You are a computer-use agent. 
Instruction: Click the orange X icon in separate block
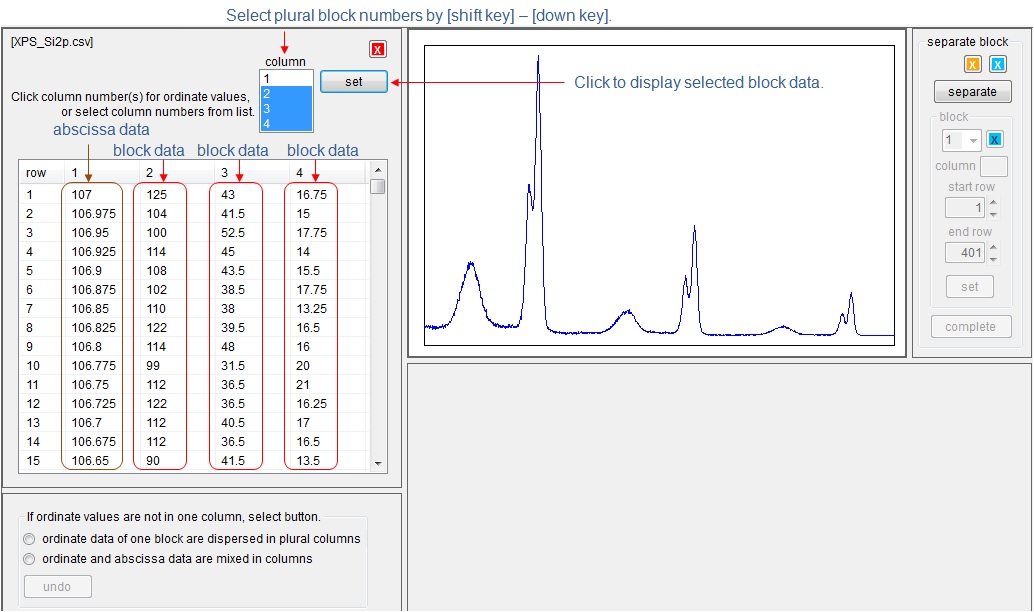972,65
